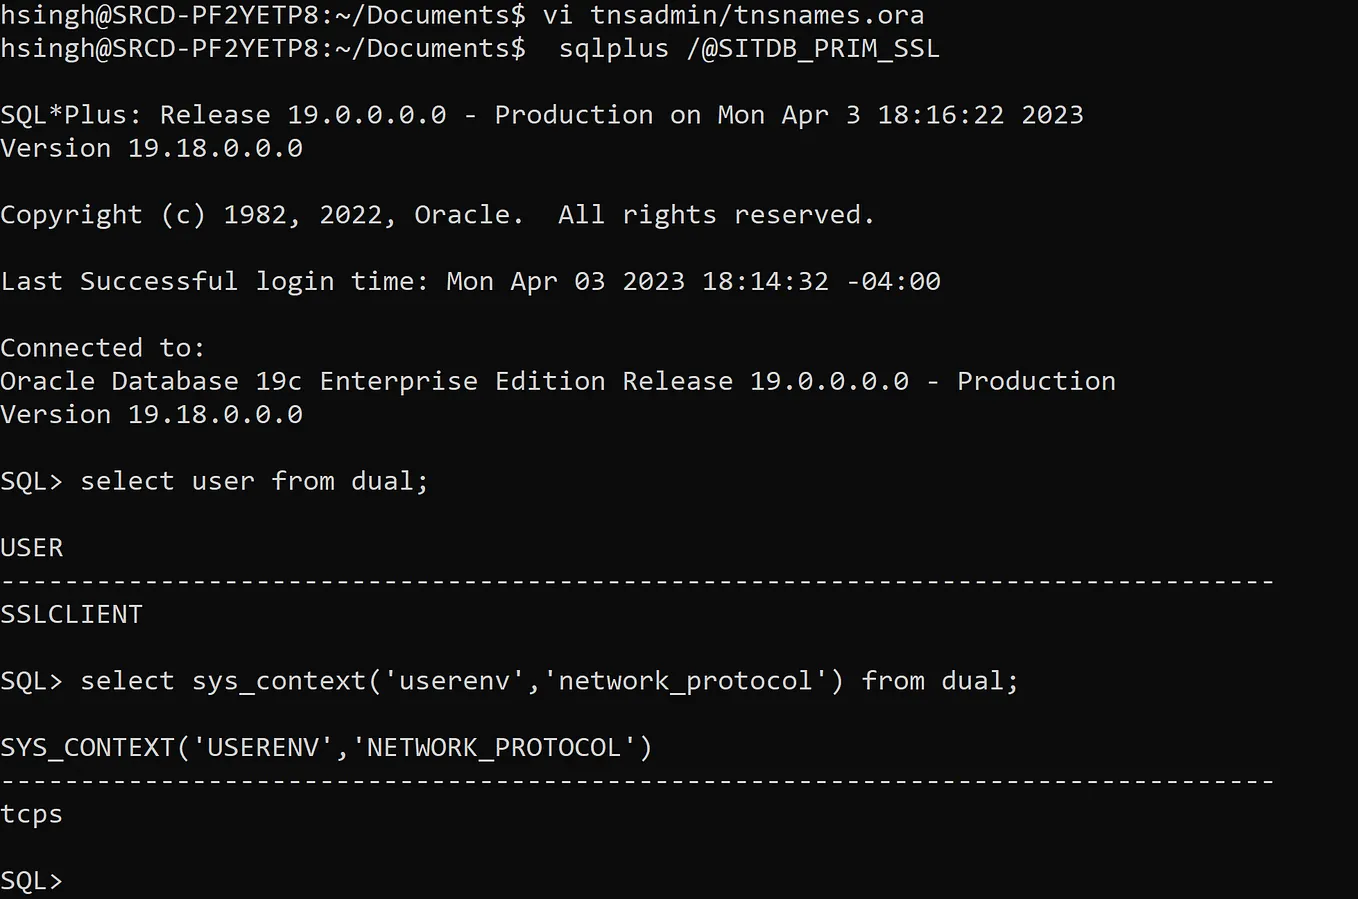Click the Oracle Database 19c Enterprise Edition line
Viewport: 1358px width, 899px height.
558,381
